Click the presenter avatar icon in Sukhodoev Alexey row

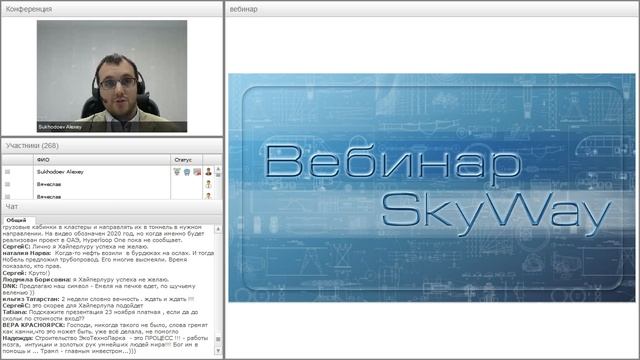coord(209,172)
